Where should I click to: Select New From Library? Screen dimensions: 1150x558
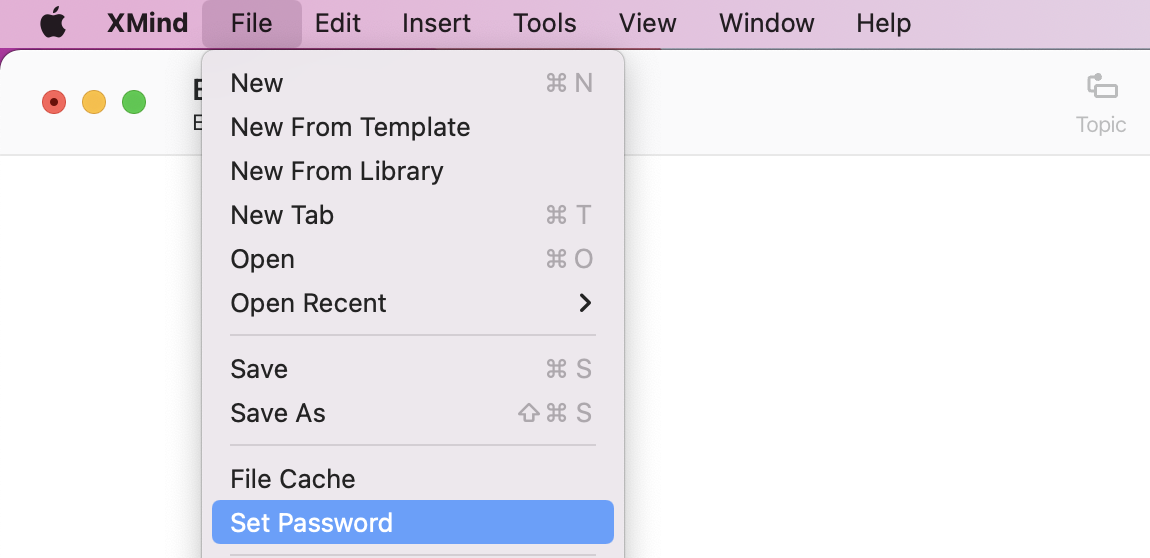pyautogui.click(x=413, y=171)
